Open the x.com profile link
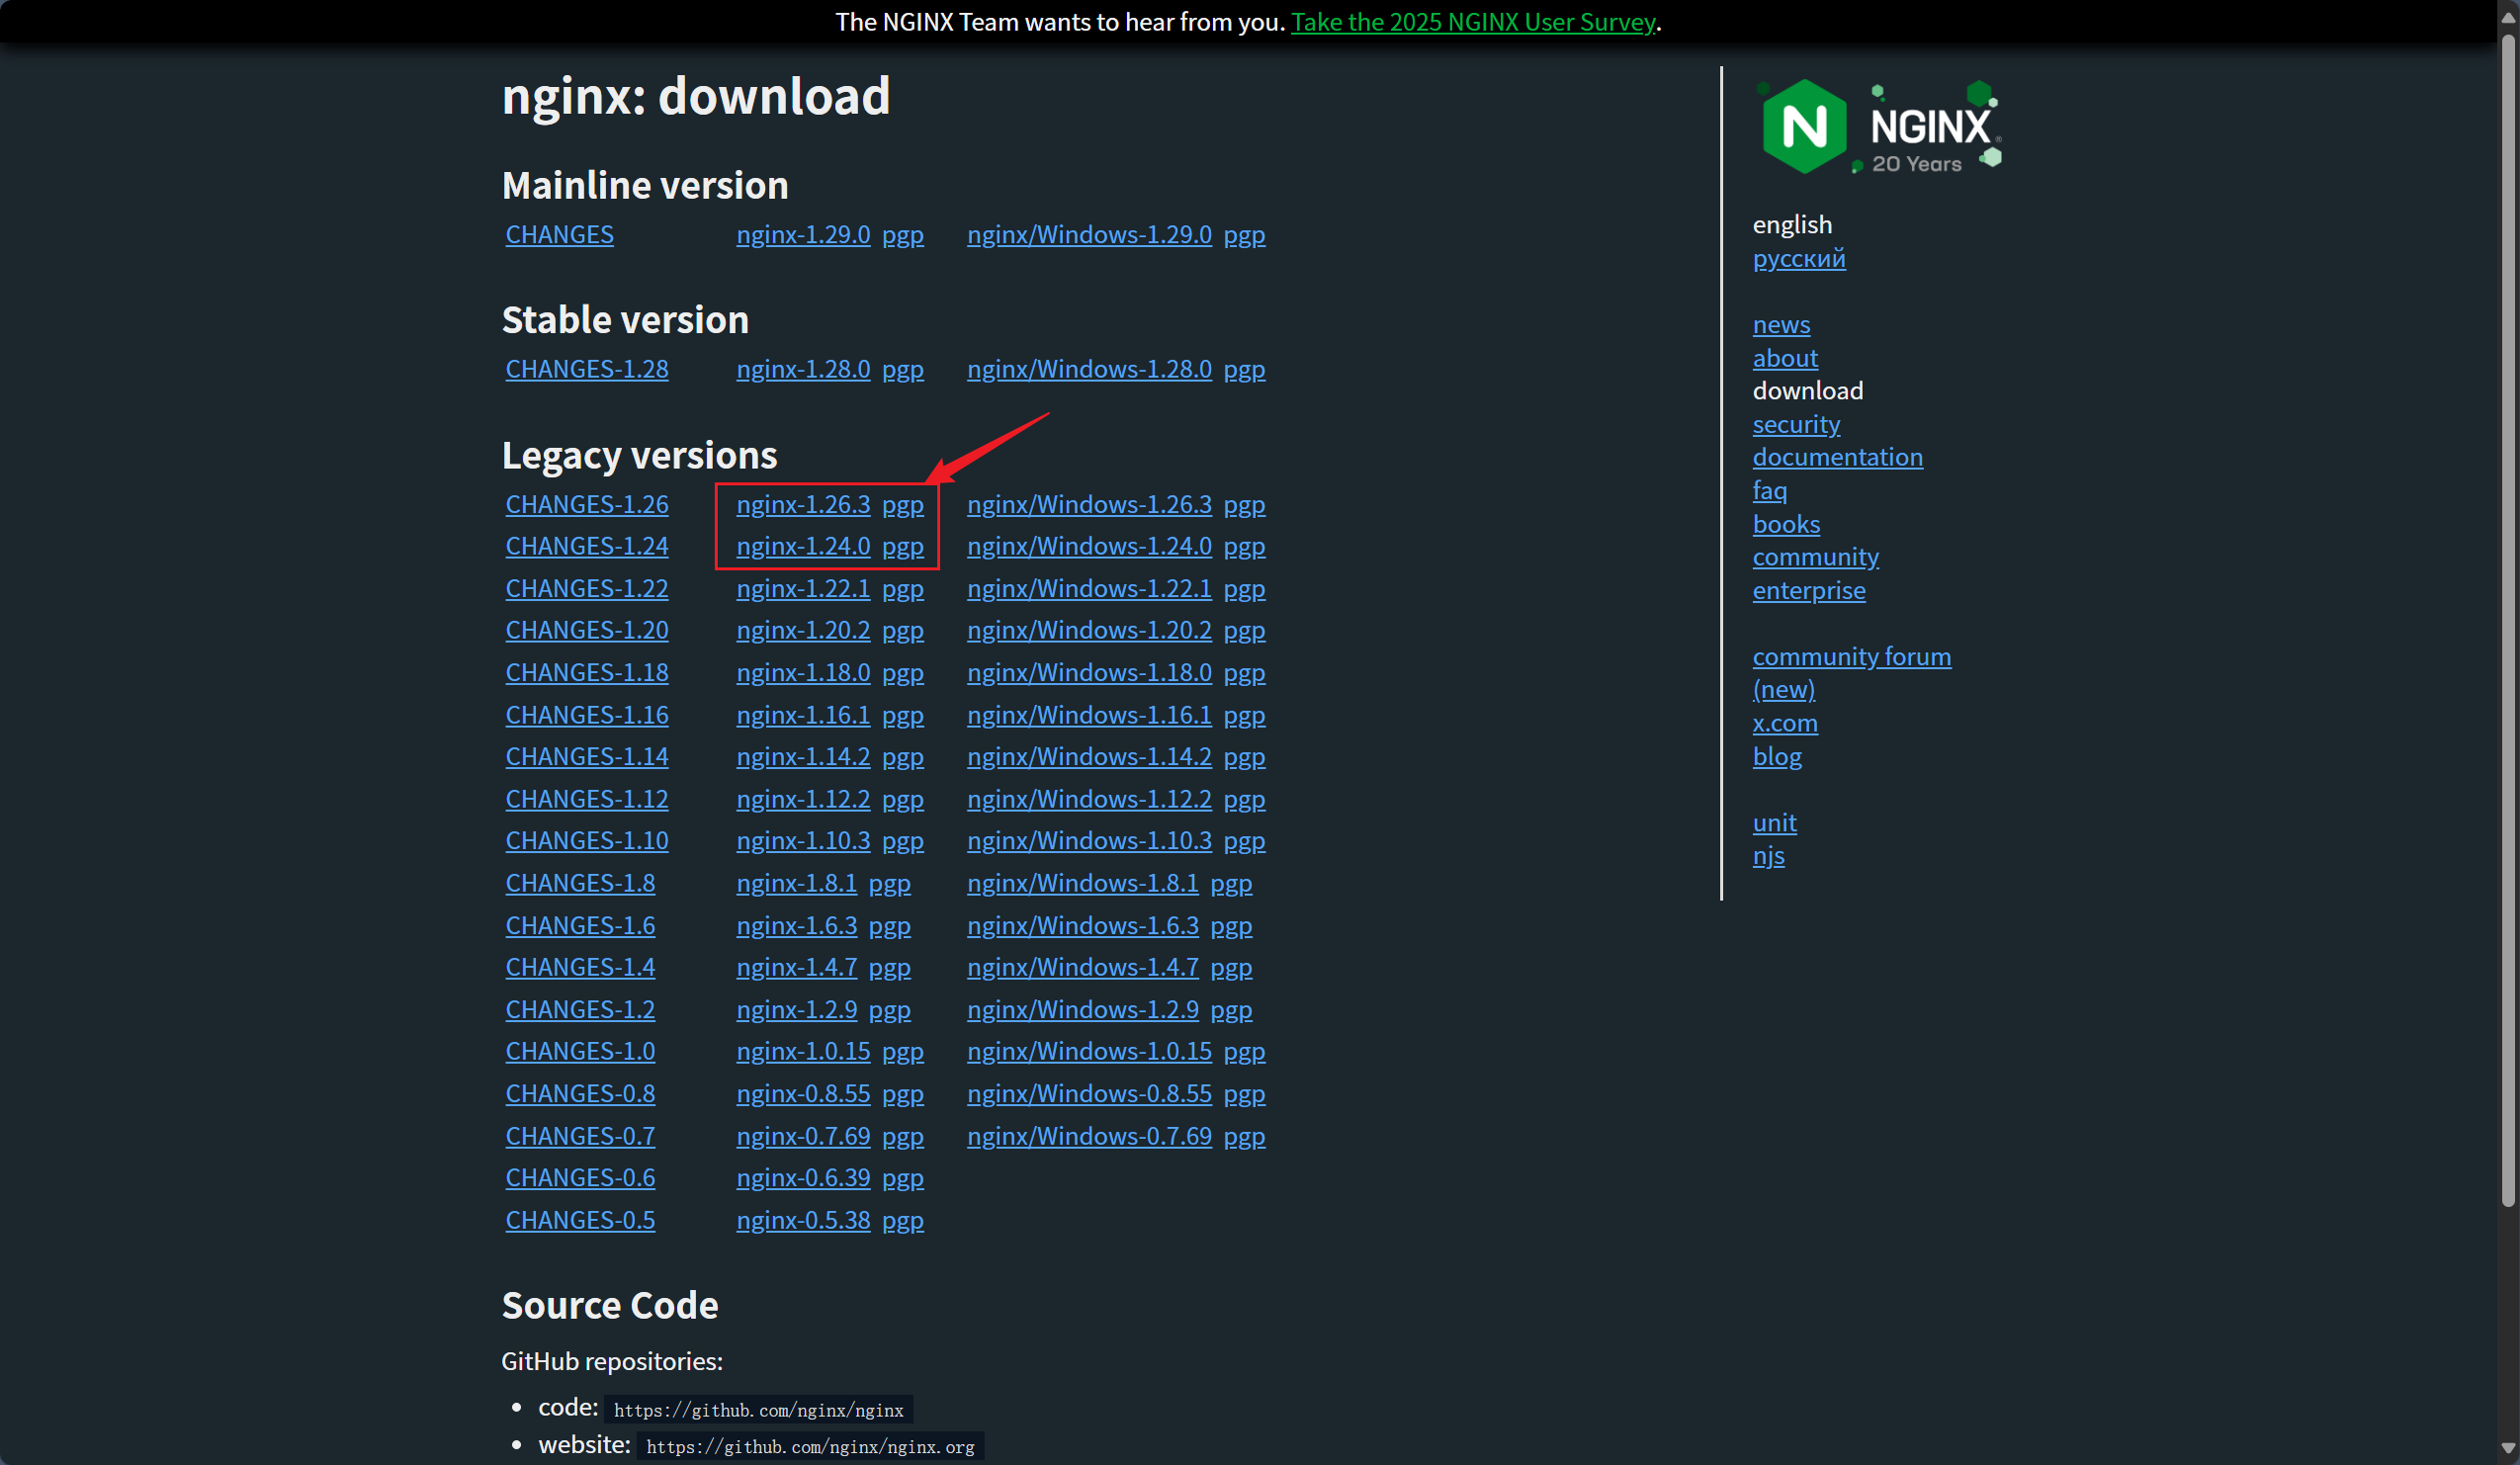 pyautogui.click(x=1785, y=723)
